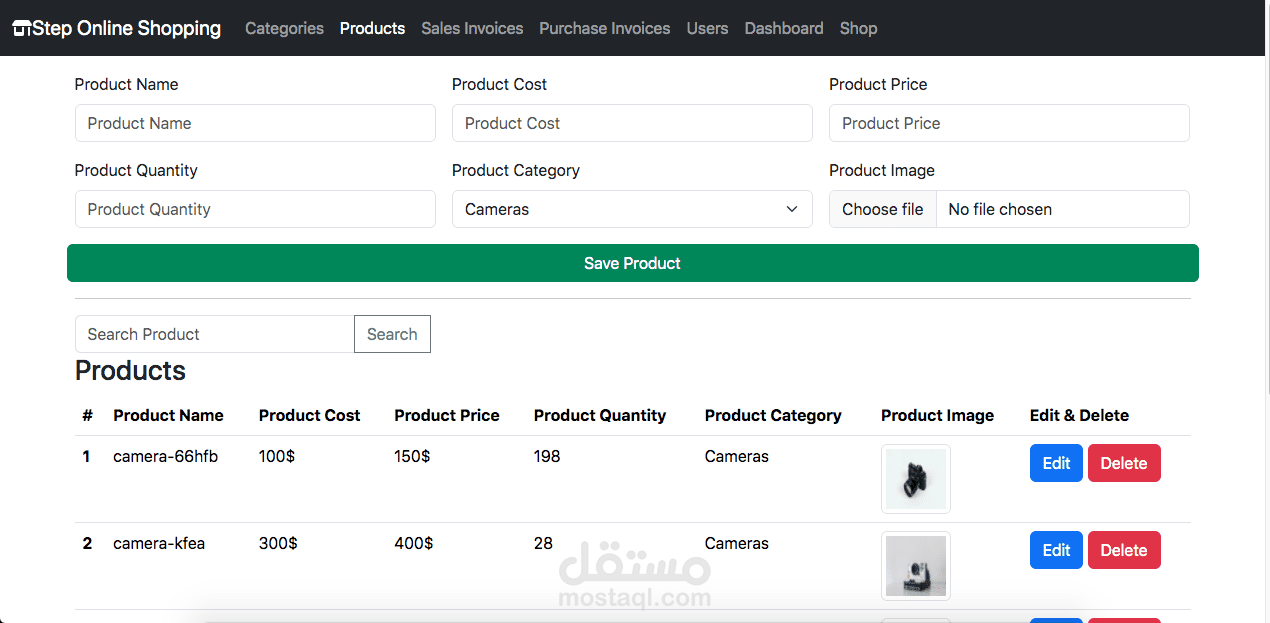Click the Search button
This screenshot has height=623, width=1270.
(x=392, y=334)
